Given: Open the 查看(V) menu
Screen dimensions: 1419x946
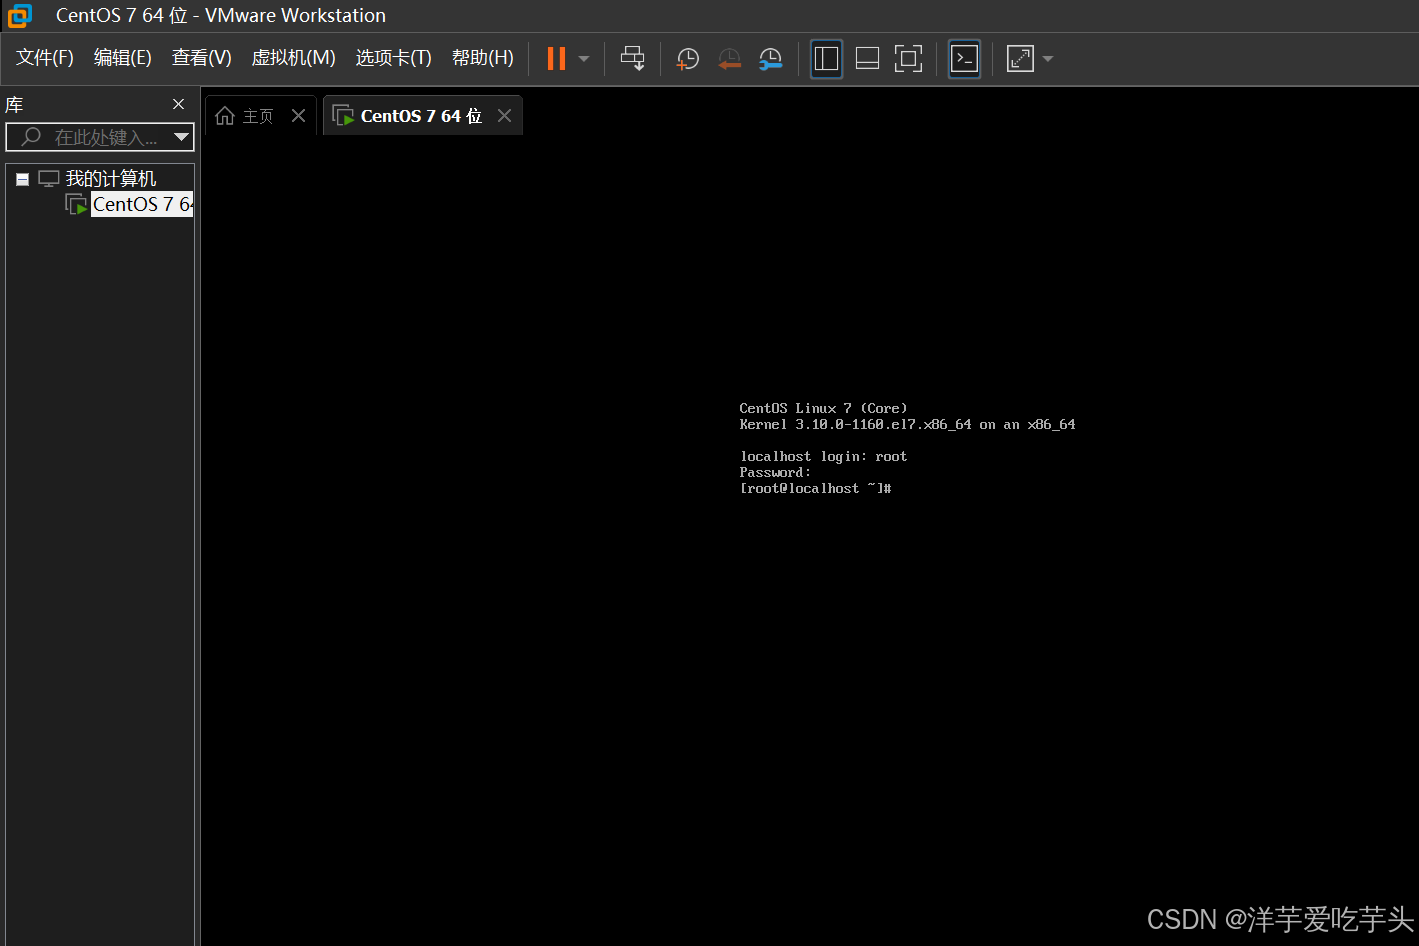Looking at the screenshot, I should click(202, 58).
